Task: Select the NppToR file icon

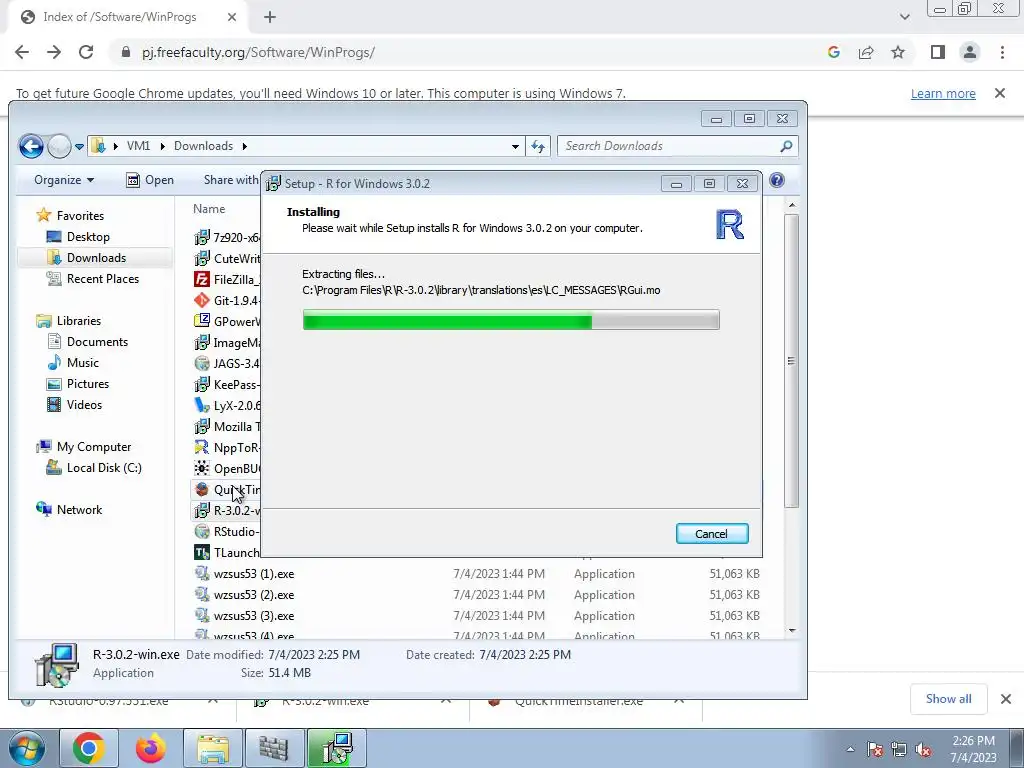Action: pos(202,447)
